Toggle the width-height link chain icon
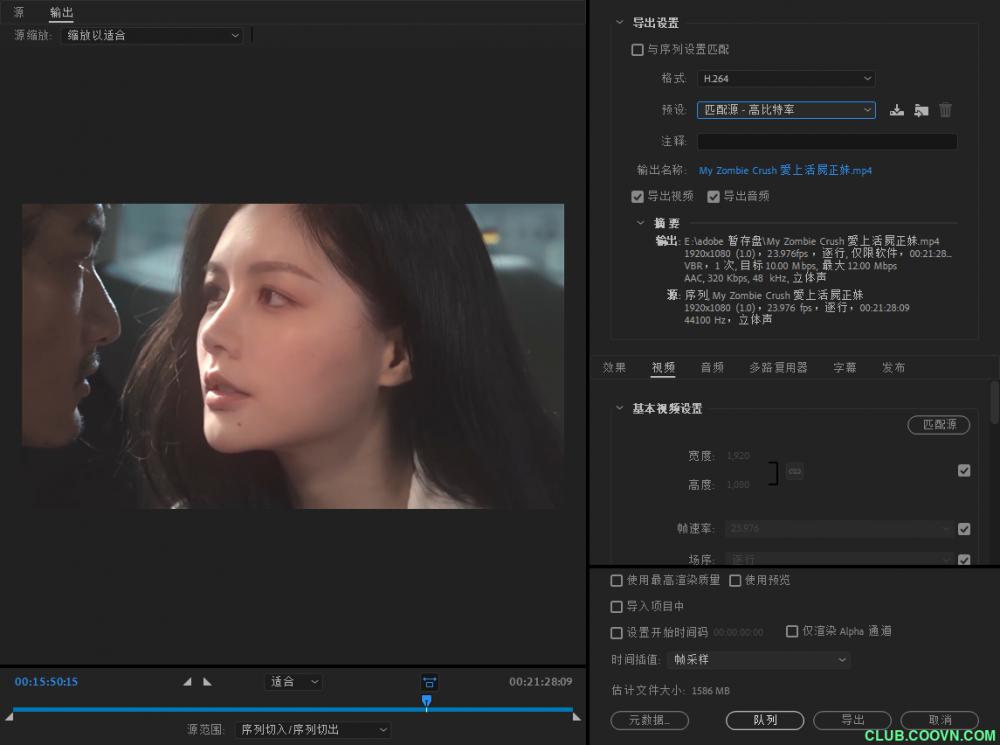This screenshot has height=745, width=1000. click(x=795, y=471)
